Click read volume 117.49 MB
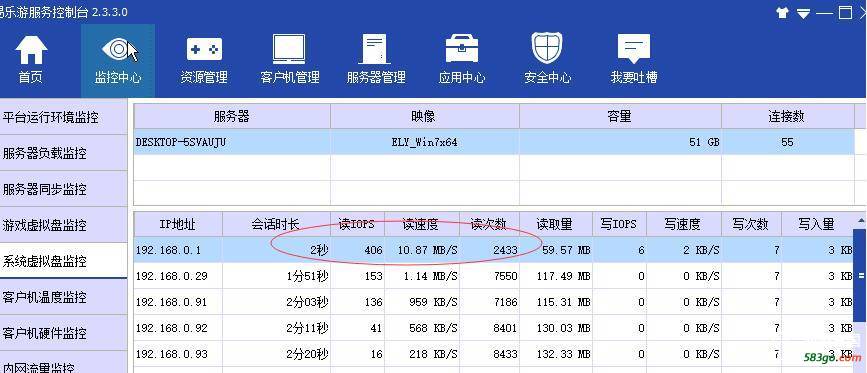Screen dimensions: 867x373 pyautogui.click(x=563, y=276)
